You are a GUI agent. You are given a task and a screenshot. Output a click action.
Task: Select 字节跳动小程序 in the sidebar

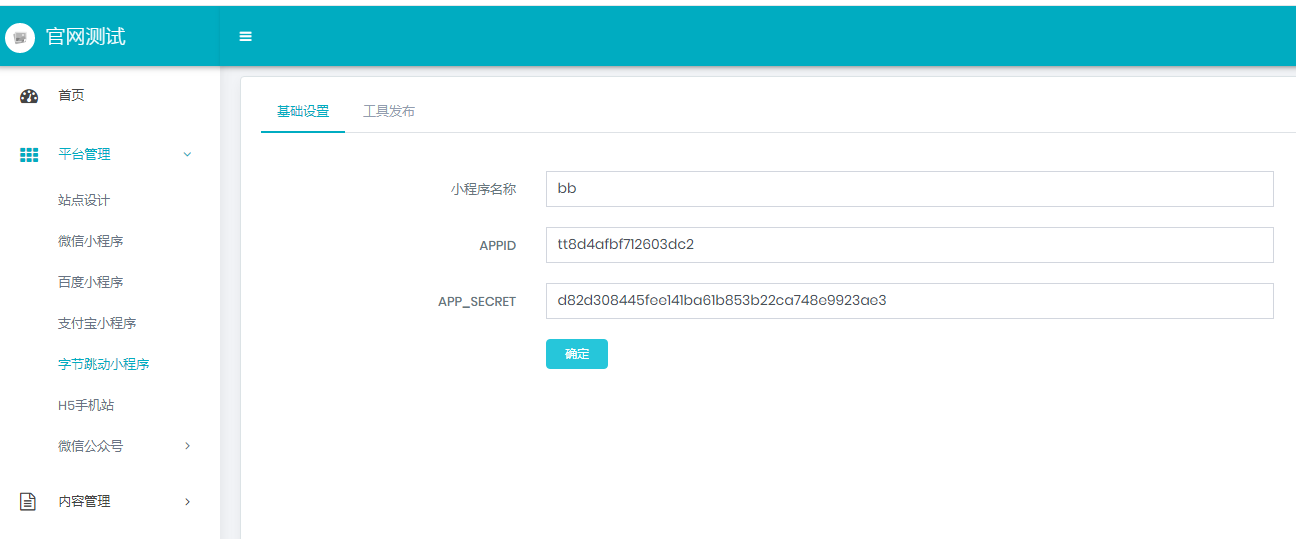coord(103,364)
